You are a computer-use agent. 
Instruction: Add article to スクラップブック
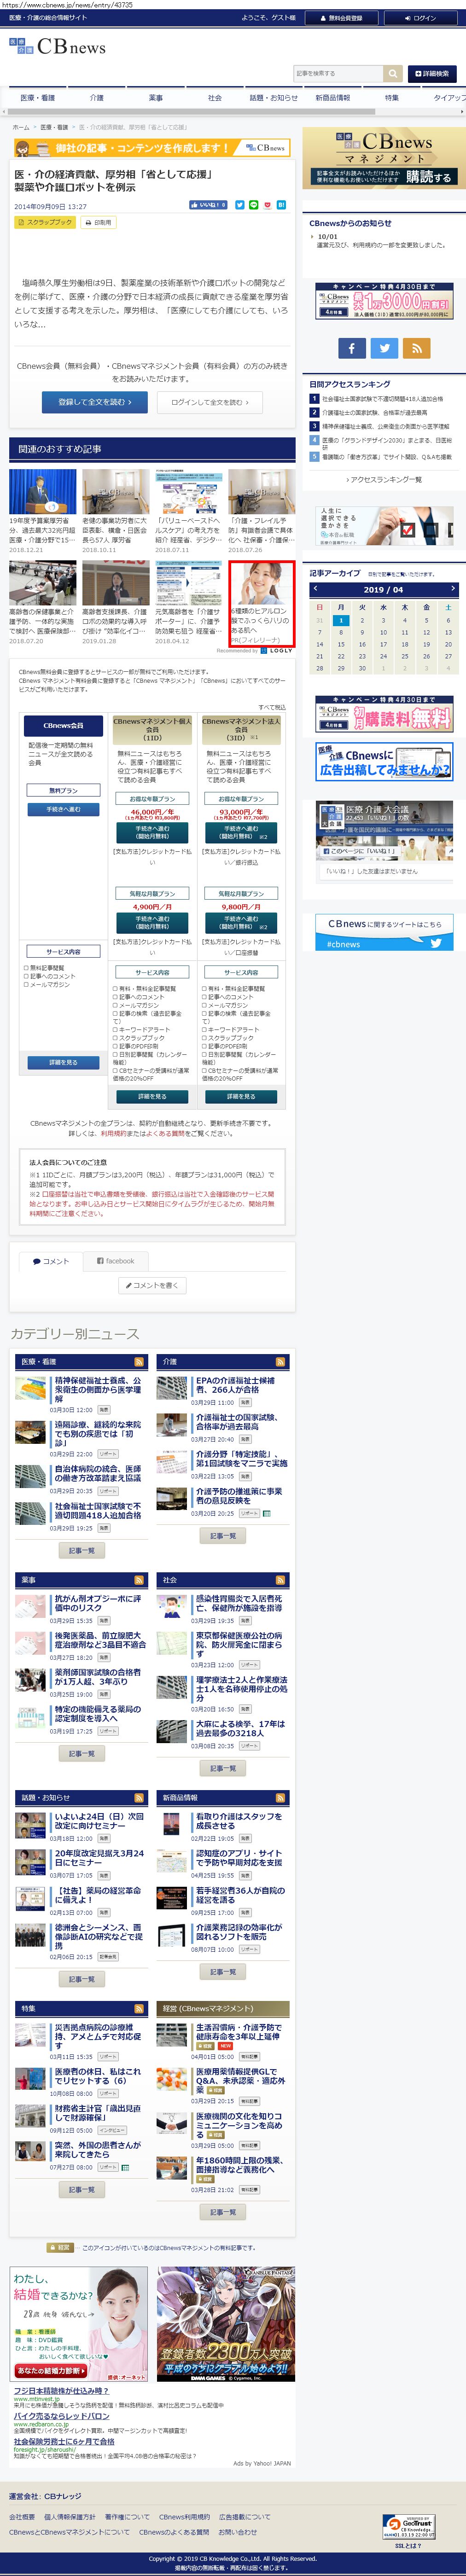45,222
